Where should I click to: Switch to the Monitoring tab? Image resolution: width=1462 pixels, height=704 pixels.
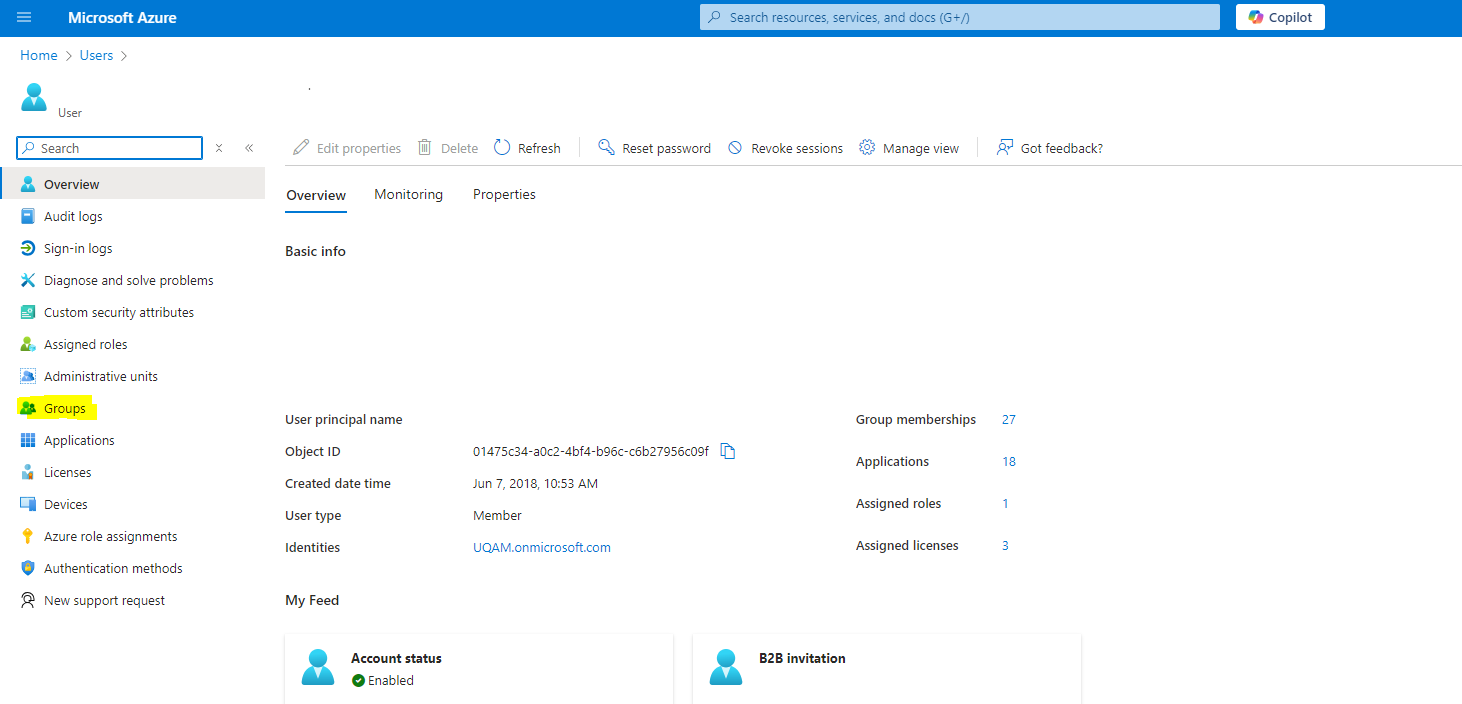pos(408,194)
